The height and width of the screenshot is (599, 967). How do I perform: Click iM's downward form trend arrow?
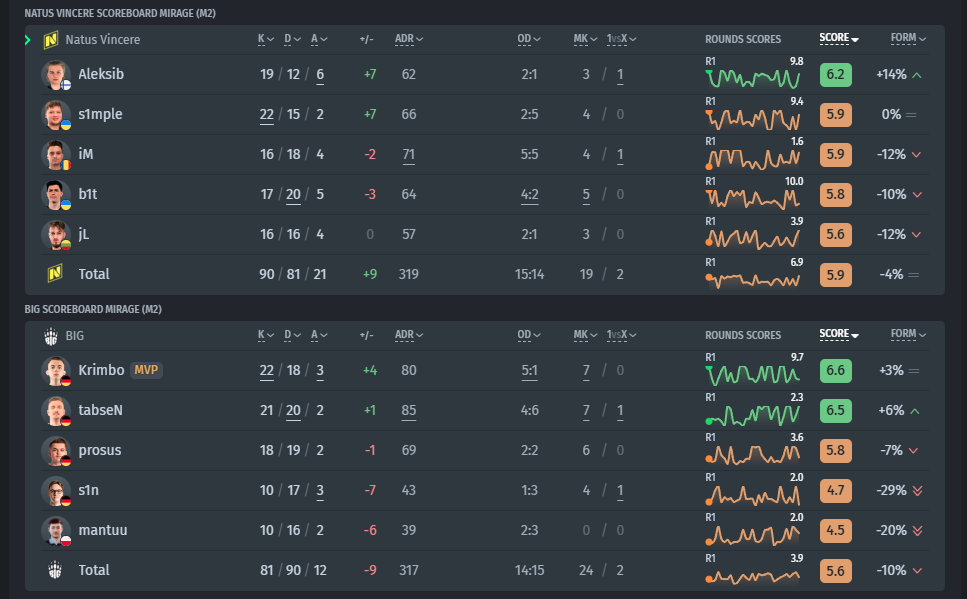click(x=916, y=155)
